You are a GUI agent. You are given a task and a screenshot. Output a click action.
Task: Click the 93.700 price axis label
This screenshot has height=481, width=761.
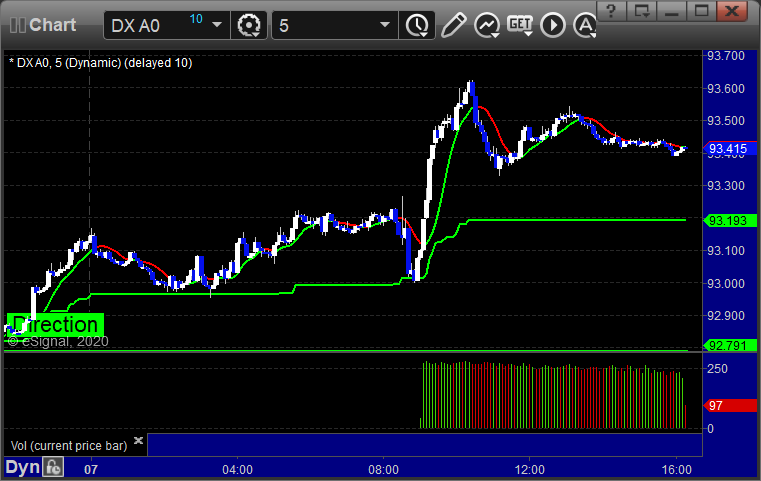[726, 56]
